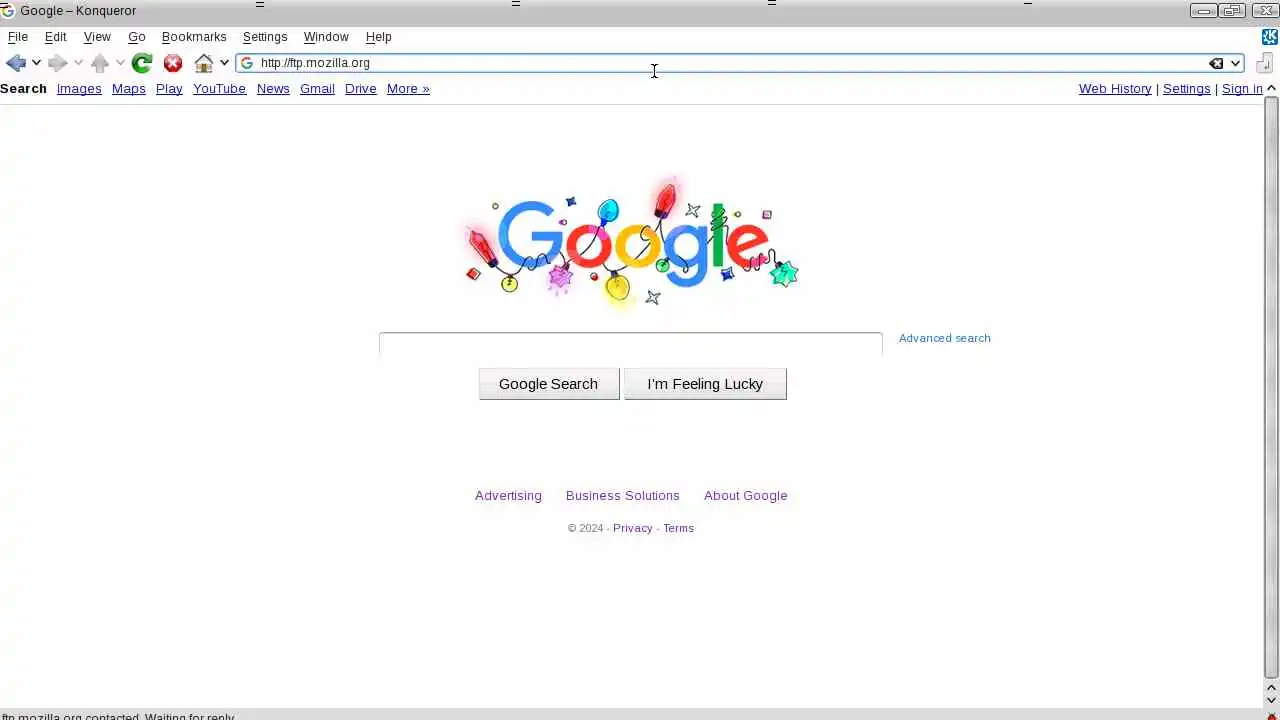Open Google Maps link

click(x=129, y=89)
